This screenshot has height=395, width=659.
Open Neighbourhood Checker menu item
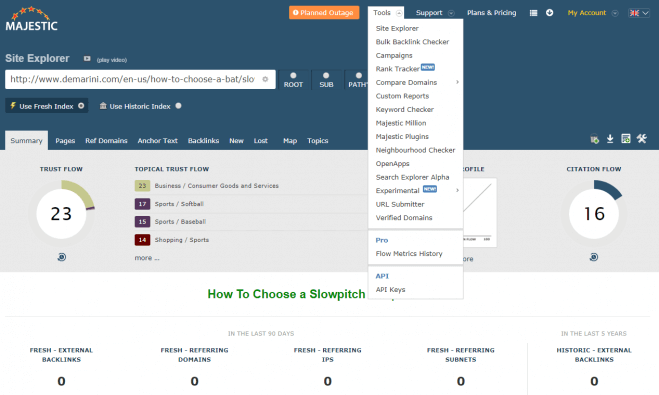click(415, 150)
